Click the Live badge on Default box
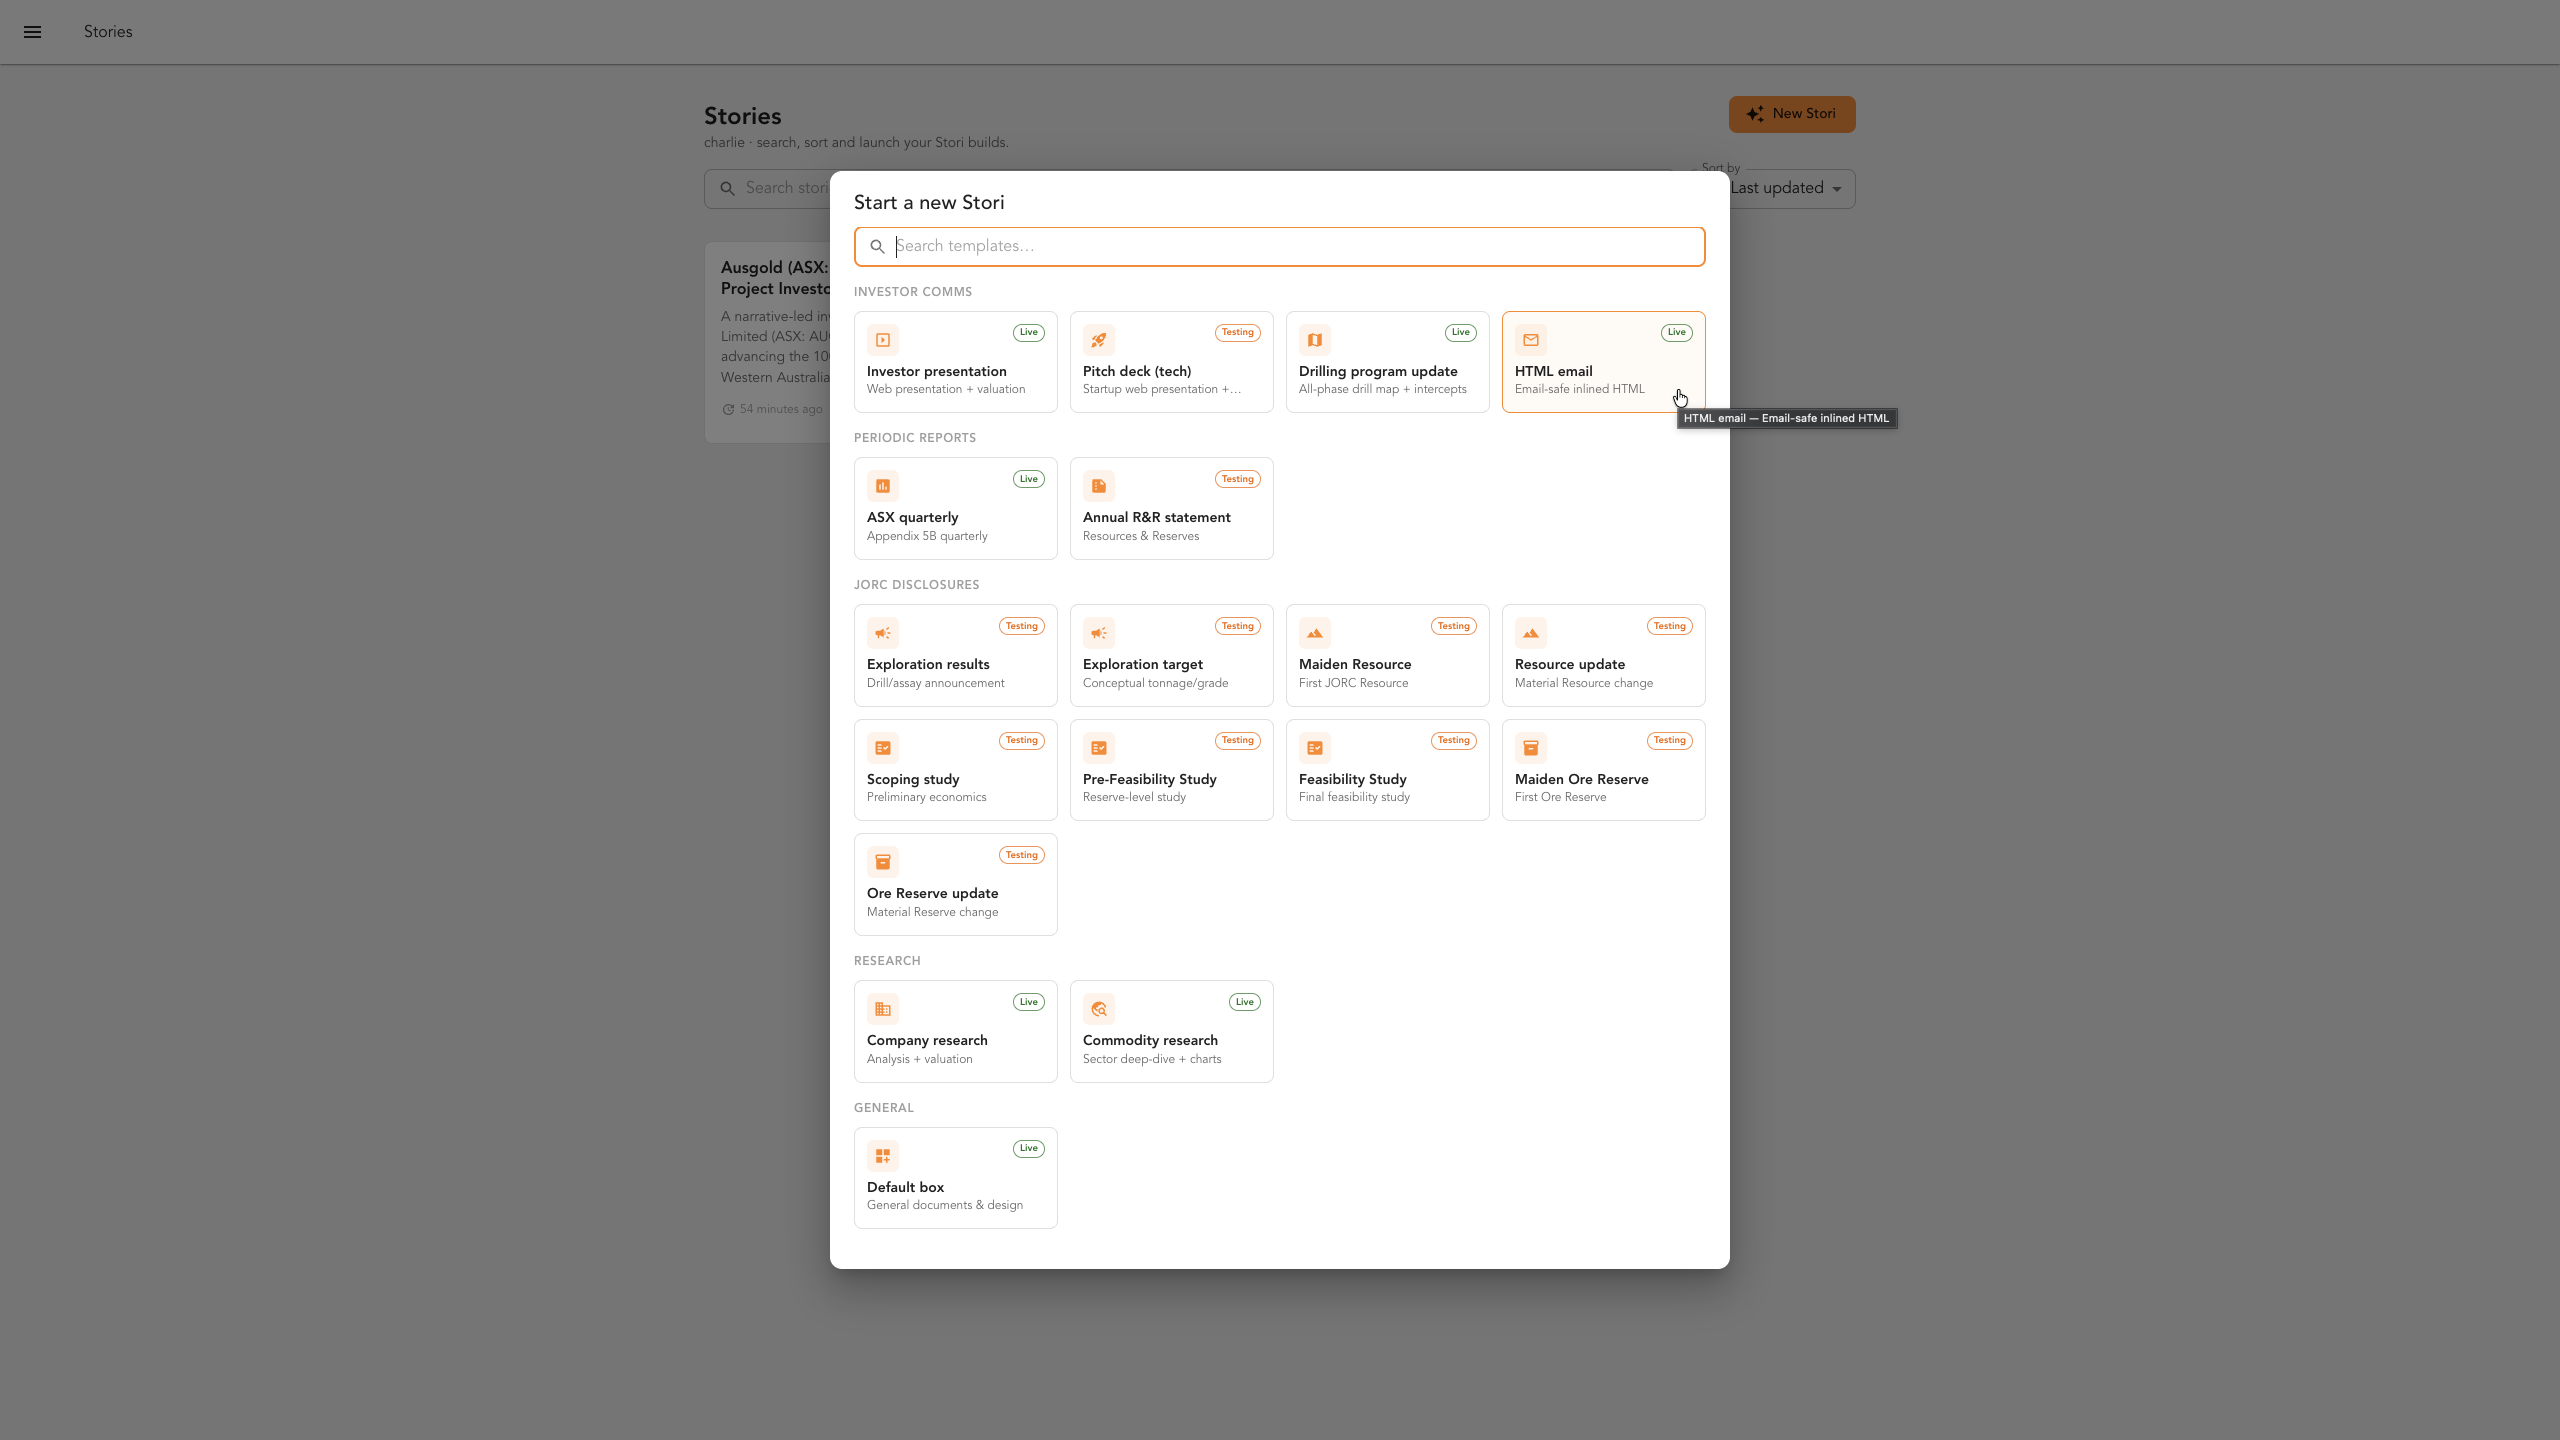The image size is (2560, 1440). pyautogui.click(x=1029, y=1149)
